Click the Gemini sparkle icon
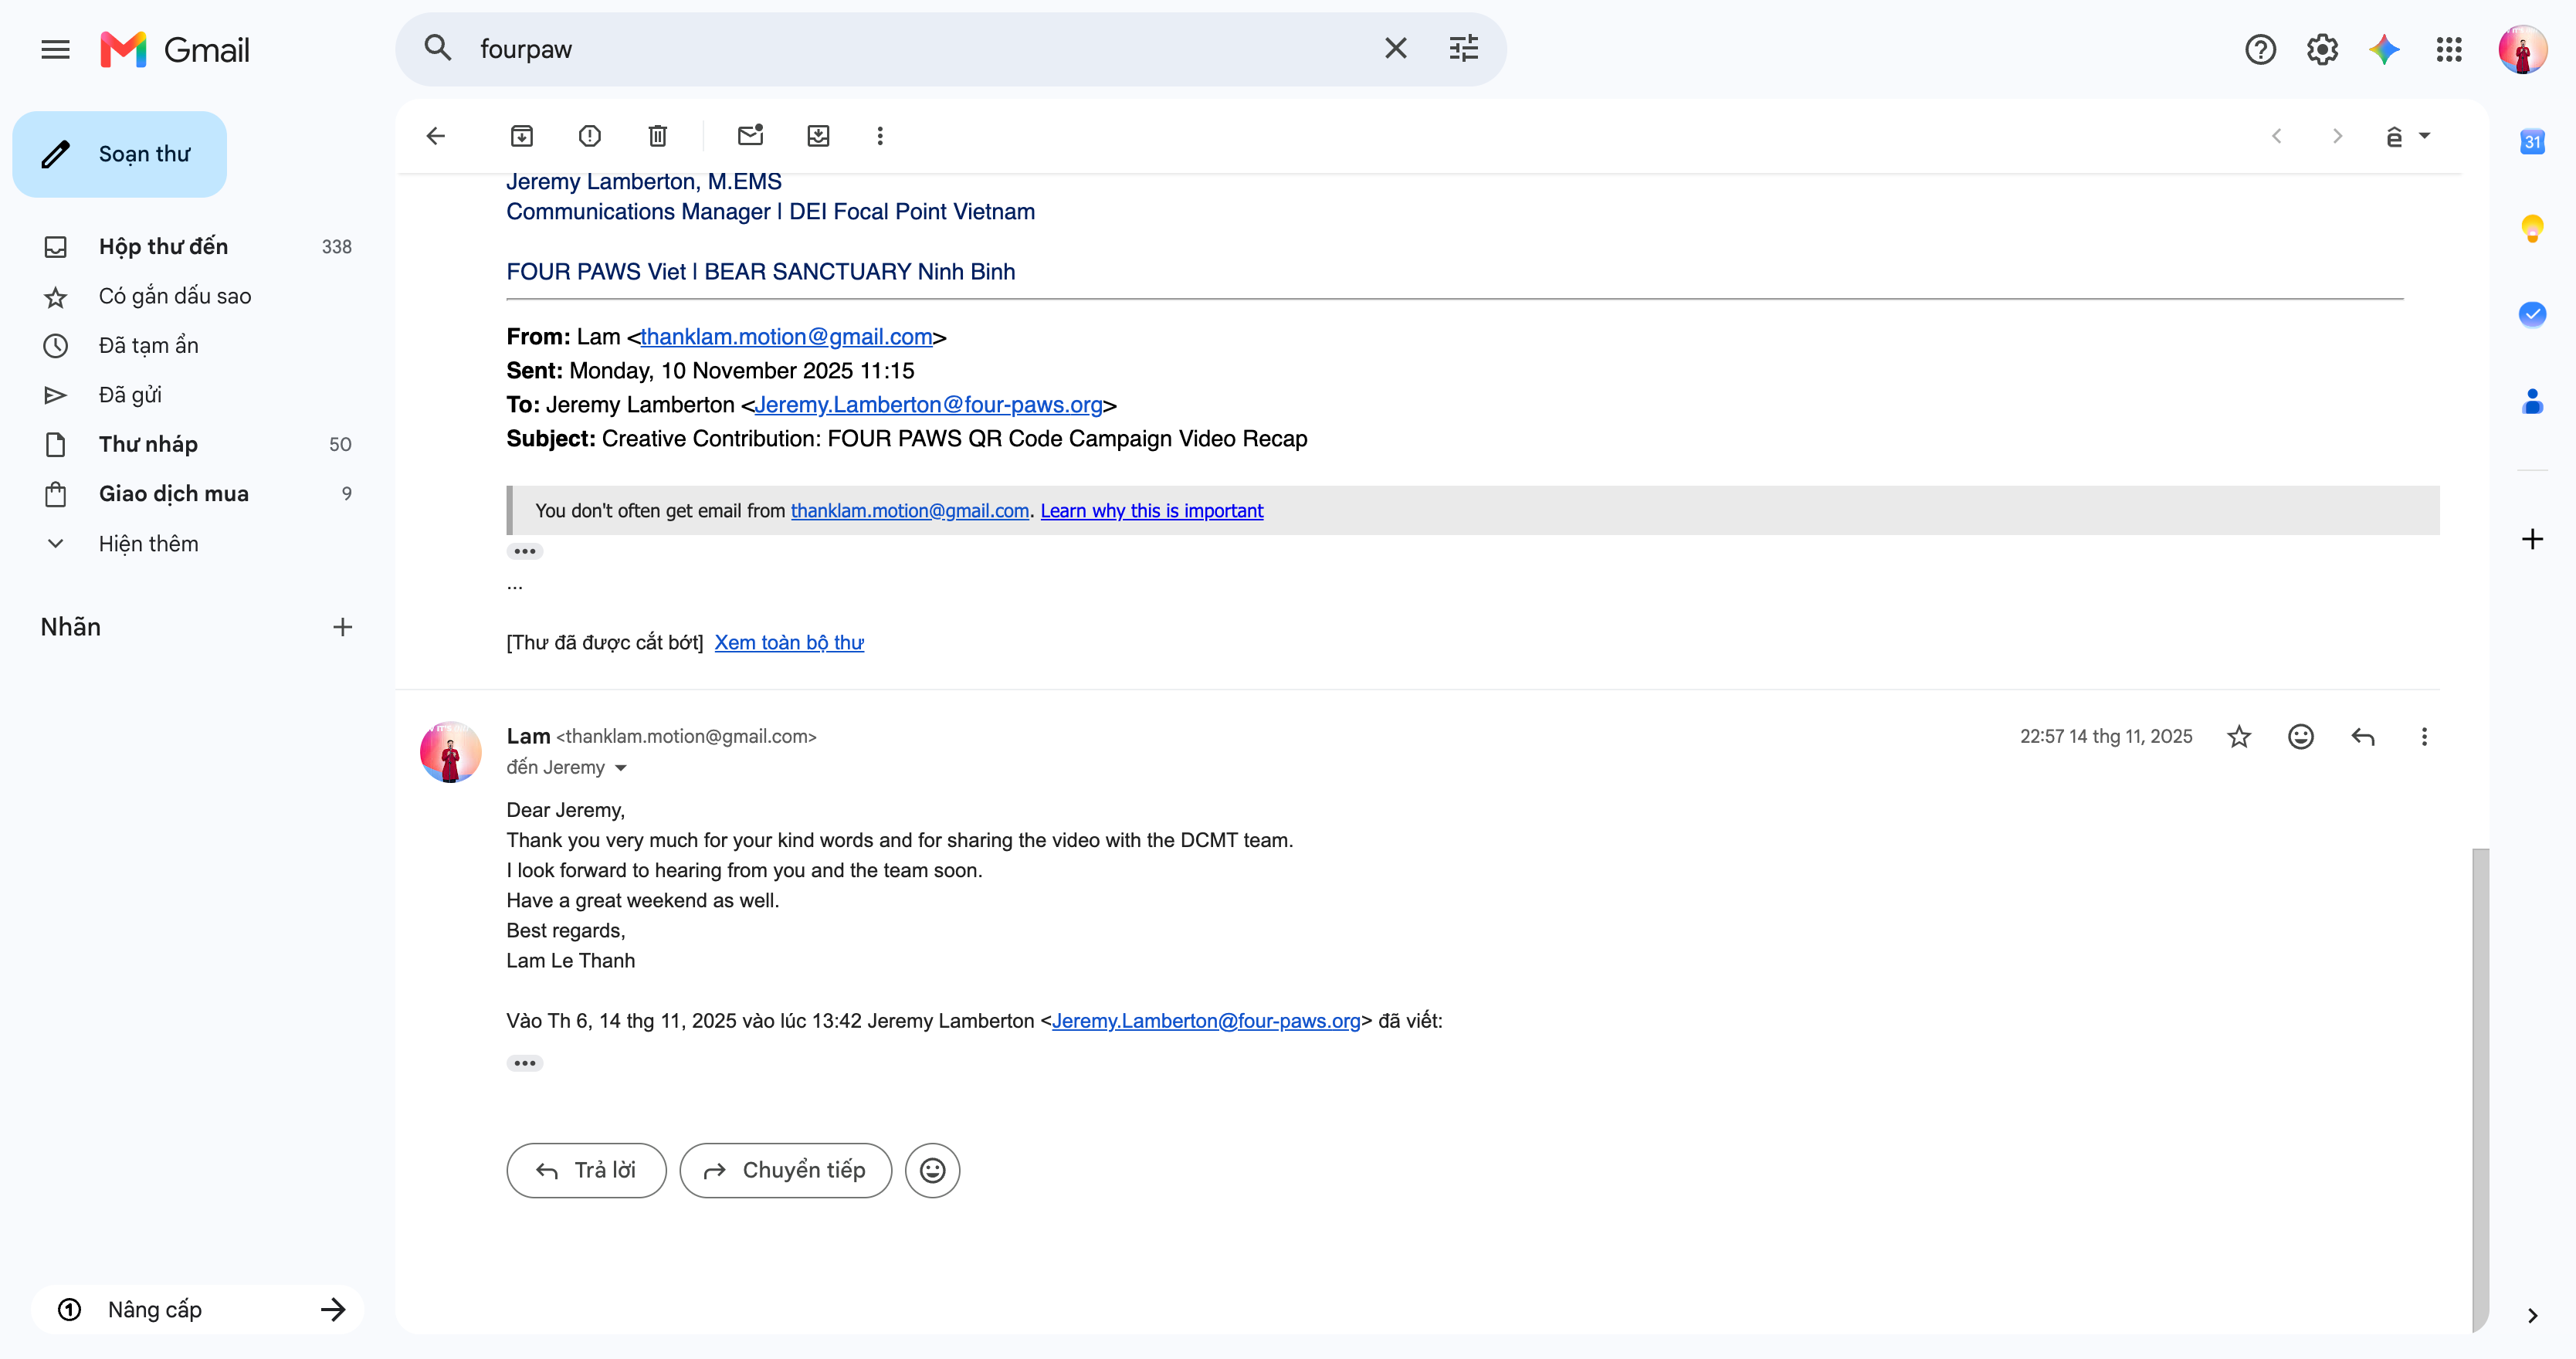The width and height of the screenshot is (2576, 1359). pyautogui.click(x=2385, y=49)
